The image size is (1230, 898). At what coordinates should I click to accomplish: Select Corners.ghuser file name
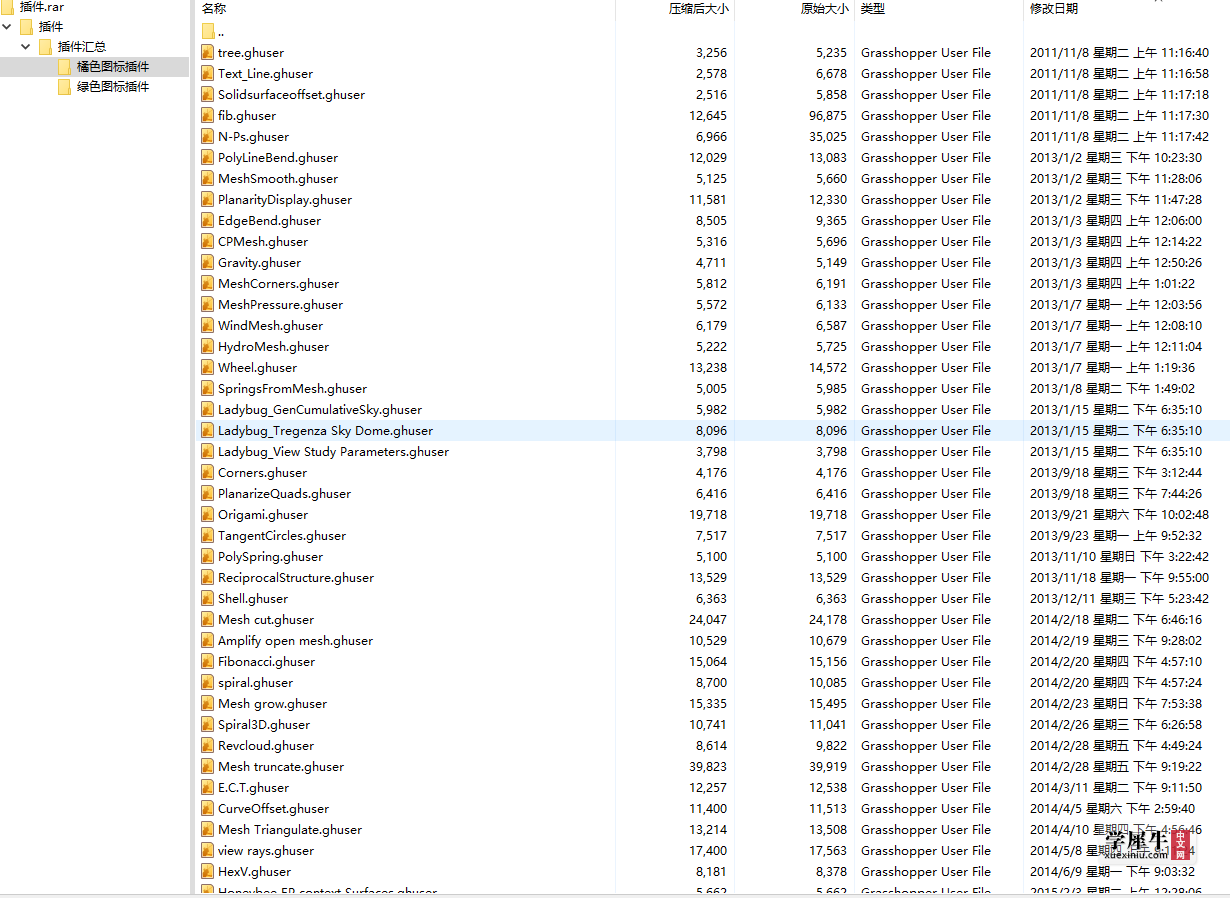coord(262,472)
